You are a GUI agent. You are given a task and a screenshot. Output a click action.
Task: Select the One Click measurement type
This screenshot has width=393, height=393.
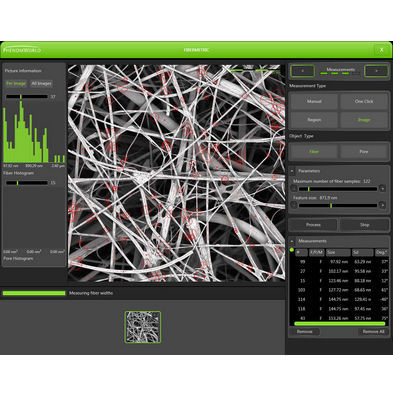pos(364,101)
